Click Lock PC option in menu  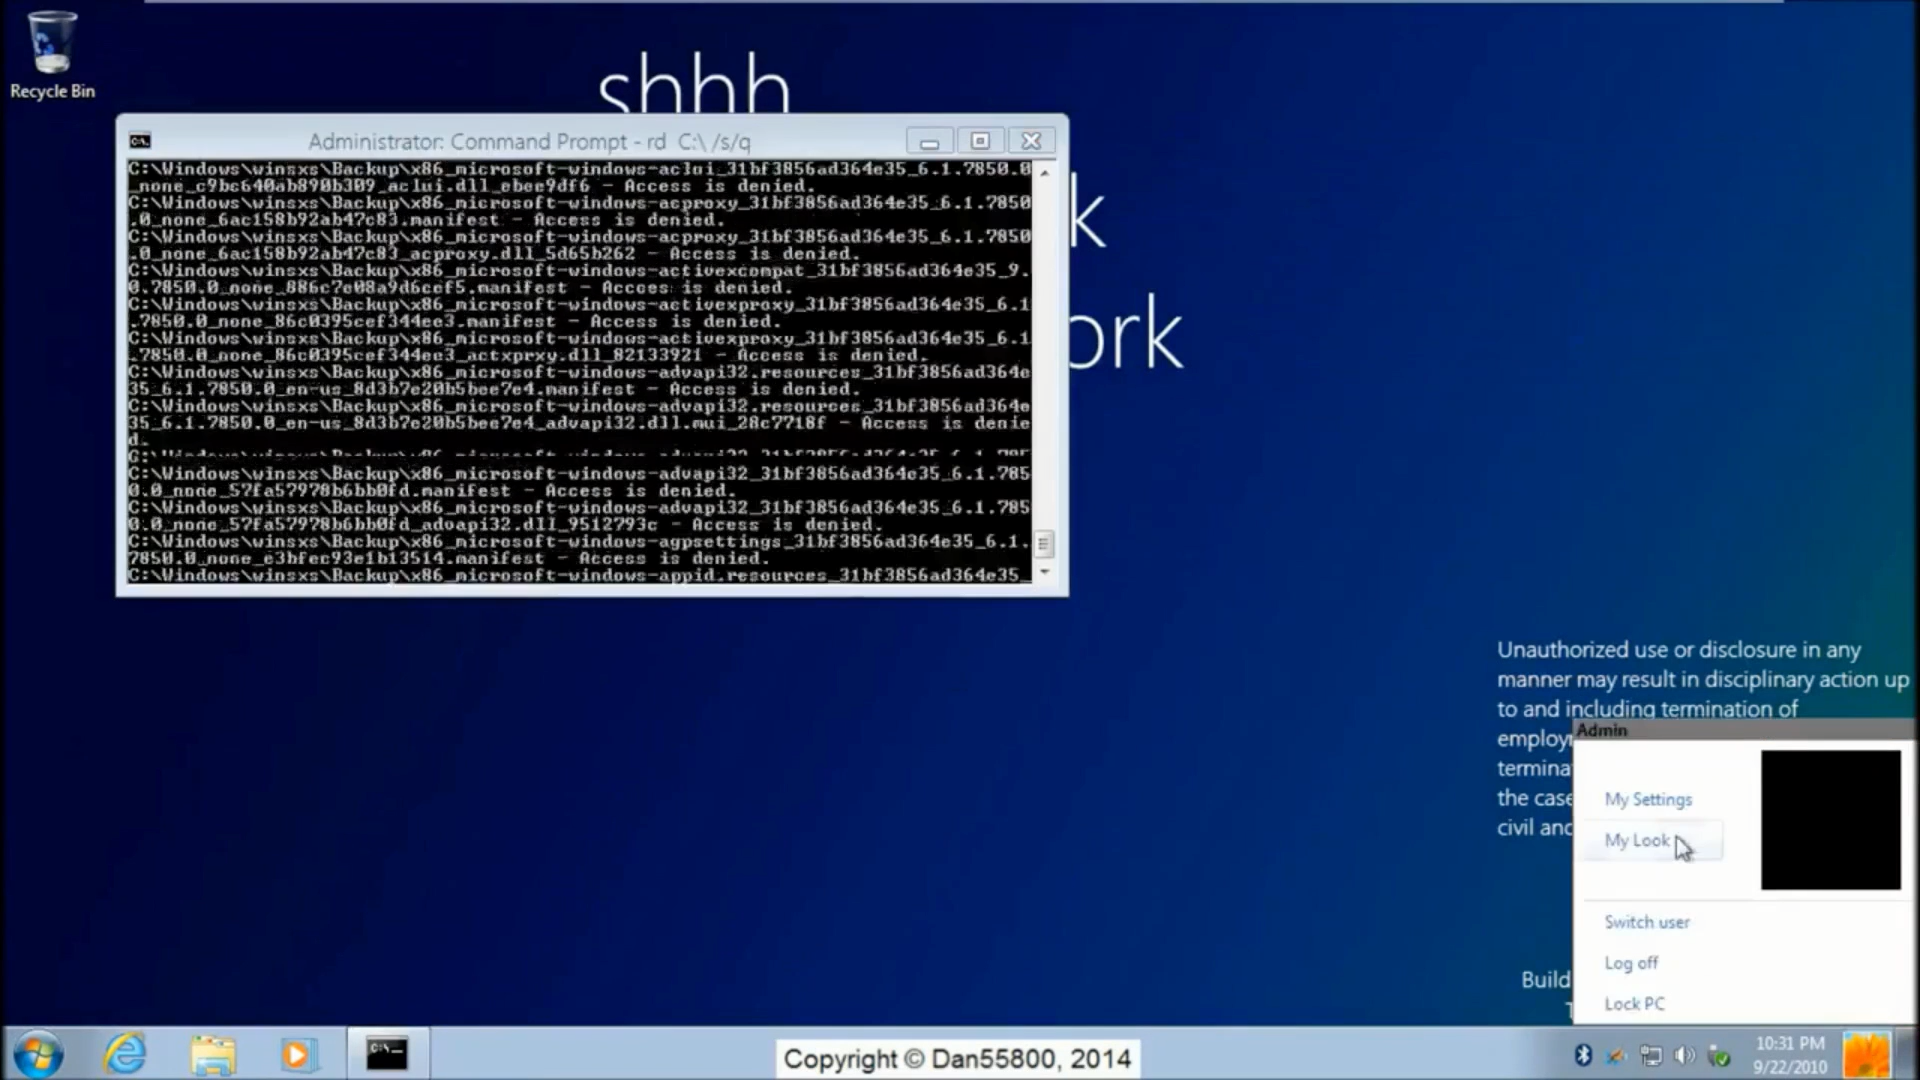[1634, 1002]
